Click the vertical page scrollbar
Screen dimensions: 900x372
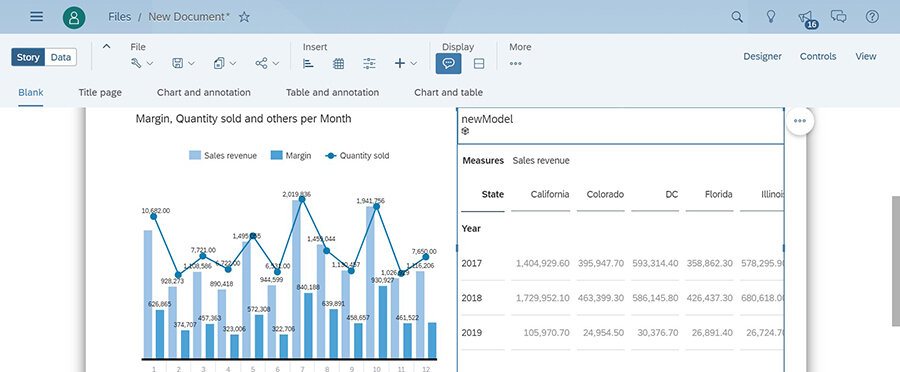[895, 261]
